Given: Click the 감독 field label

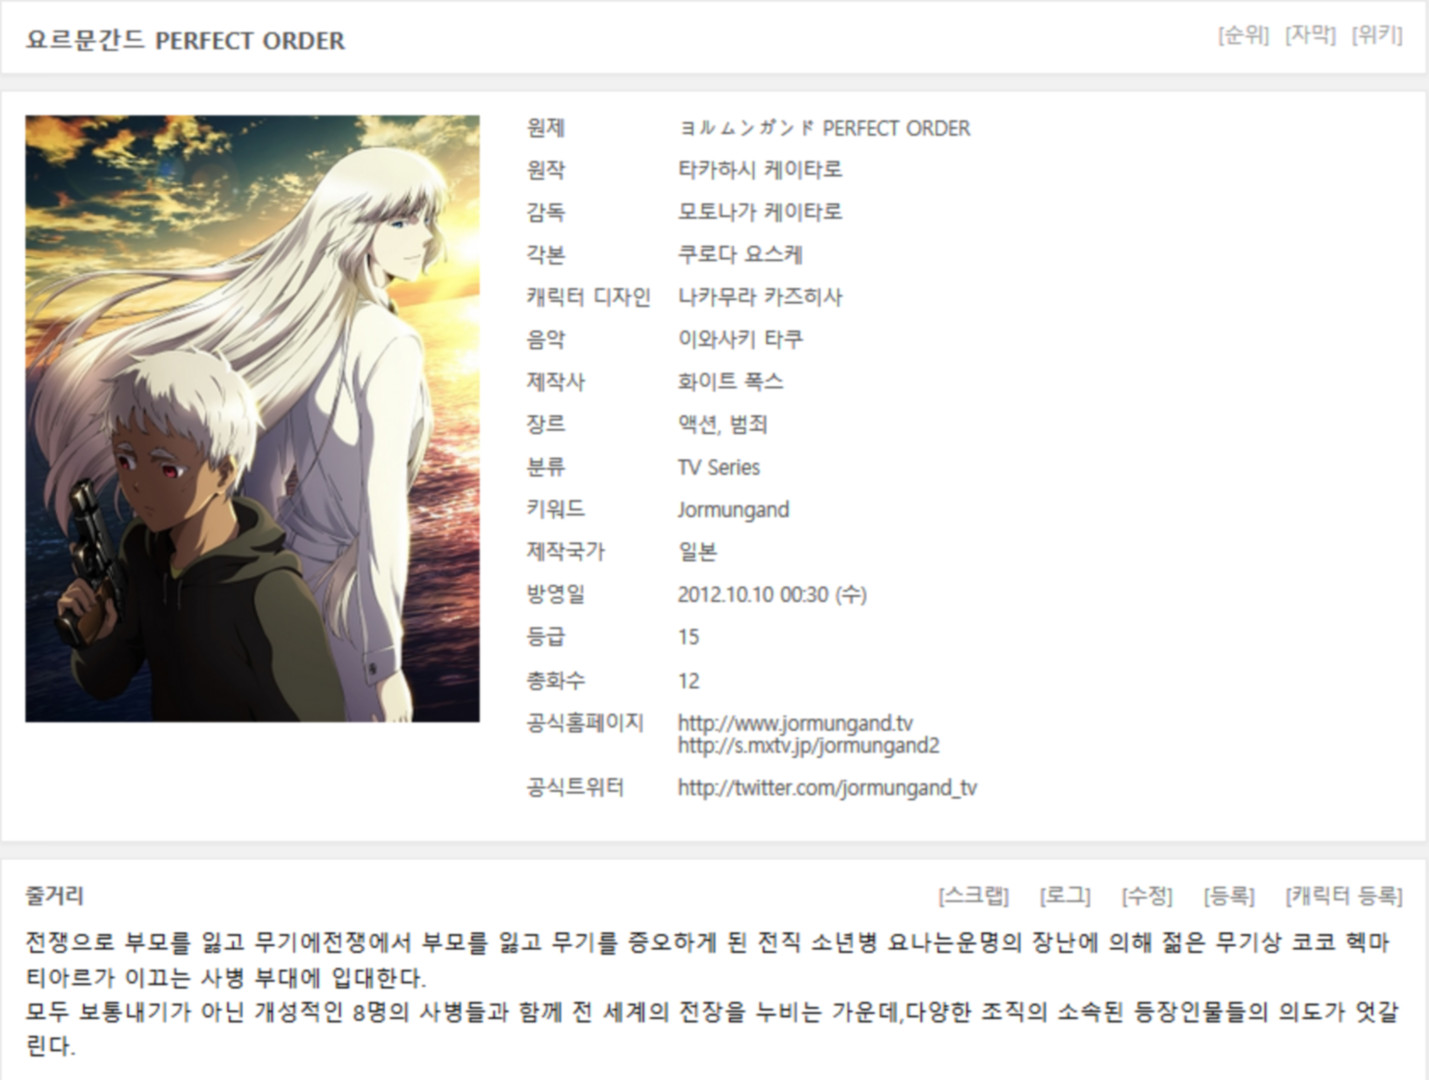Looking at the screenshot, I should tap(546, 212).
